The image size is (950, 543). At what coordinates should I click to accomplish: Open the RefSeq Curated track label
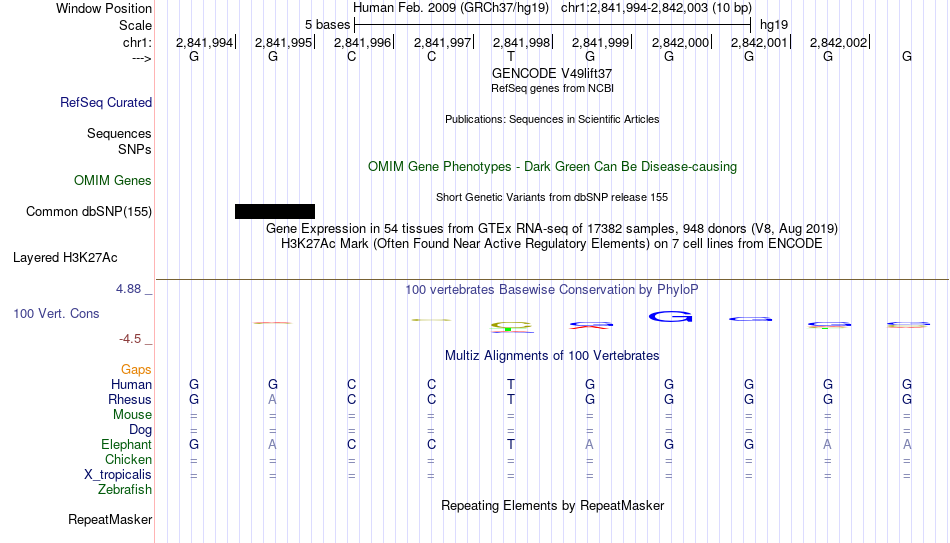[106, 102]
